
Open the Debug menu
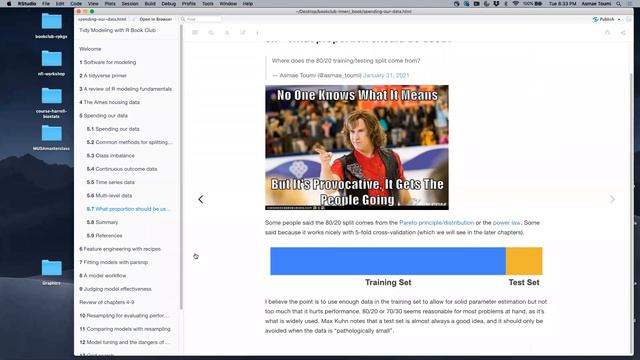tap(168, 4)
